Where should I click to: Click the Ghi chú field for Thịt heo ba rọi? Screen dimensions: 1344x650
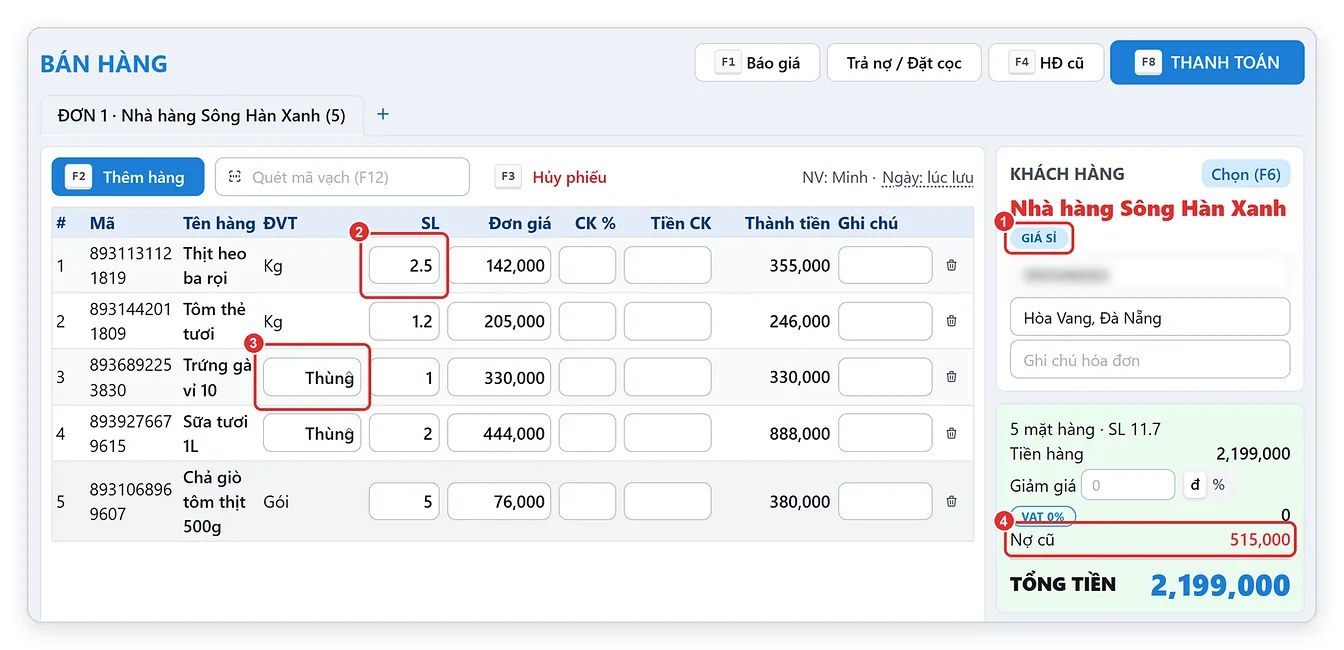(885, 266)
